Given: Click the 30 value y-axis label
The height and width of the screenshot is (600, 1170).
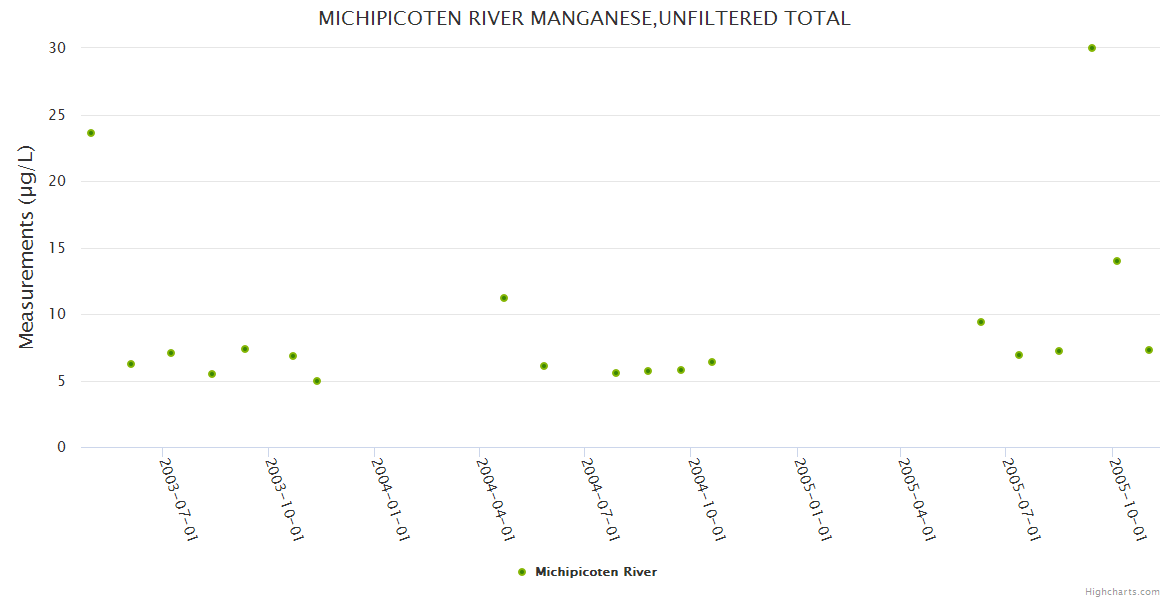Looking at the screenshot, I should pyautogui.click(x=59, y=48).
